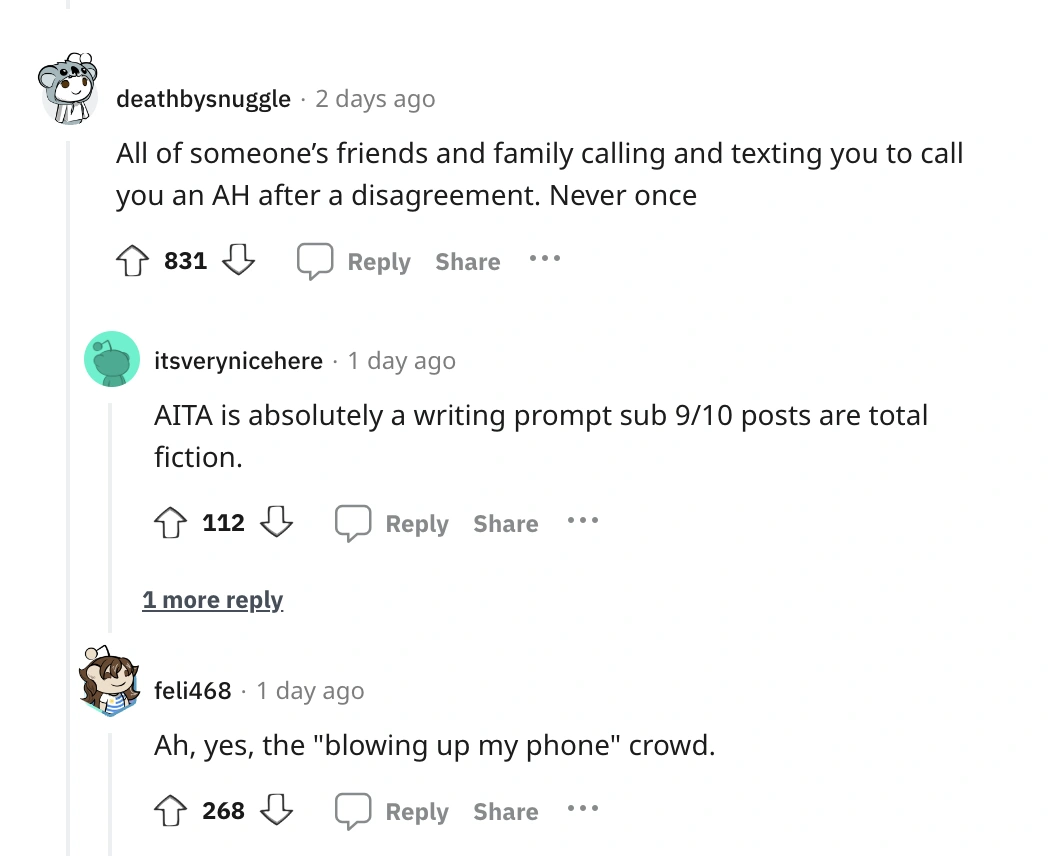
Task: Reply to itsverynicehere's comment
Action: tap(416, 524)
